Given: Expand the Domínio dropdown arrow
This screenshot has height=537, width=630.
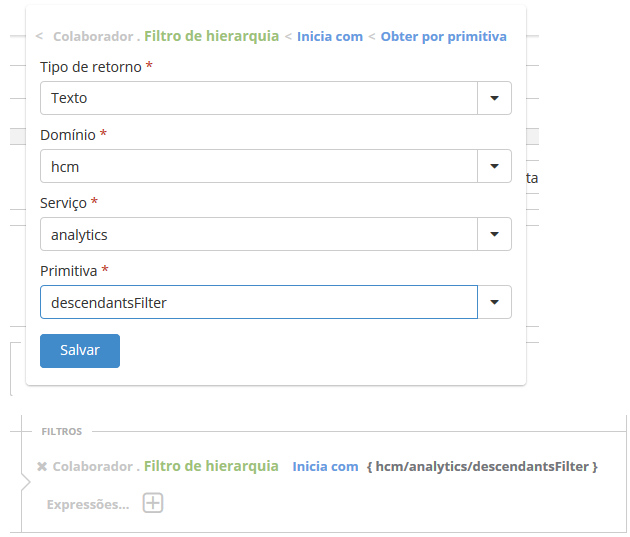Looking at the screenshot, I should (x=494, y=166).
